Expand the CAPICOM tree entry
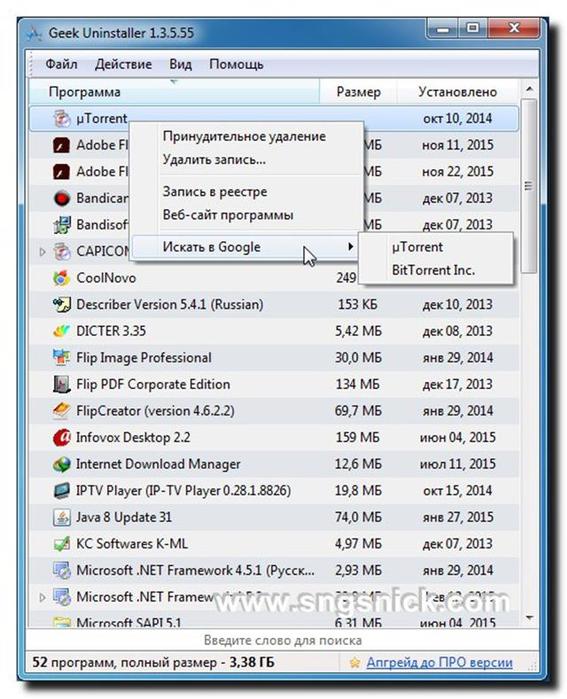The width and height of the screenshot is (567, 699). pos(42,251)
